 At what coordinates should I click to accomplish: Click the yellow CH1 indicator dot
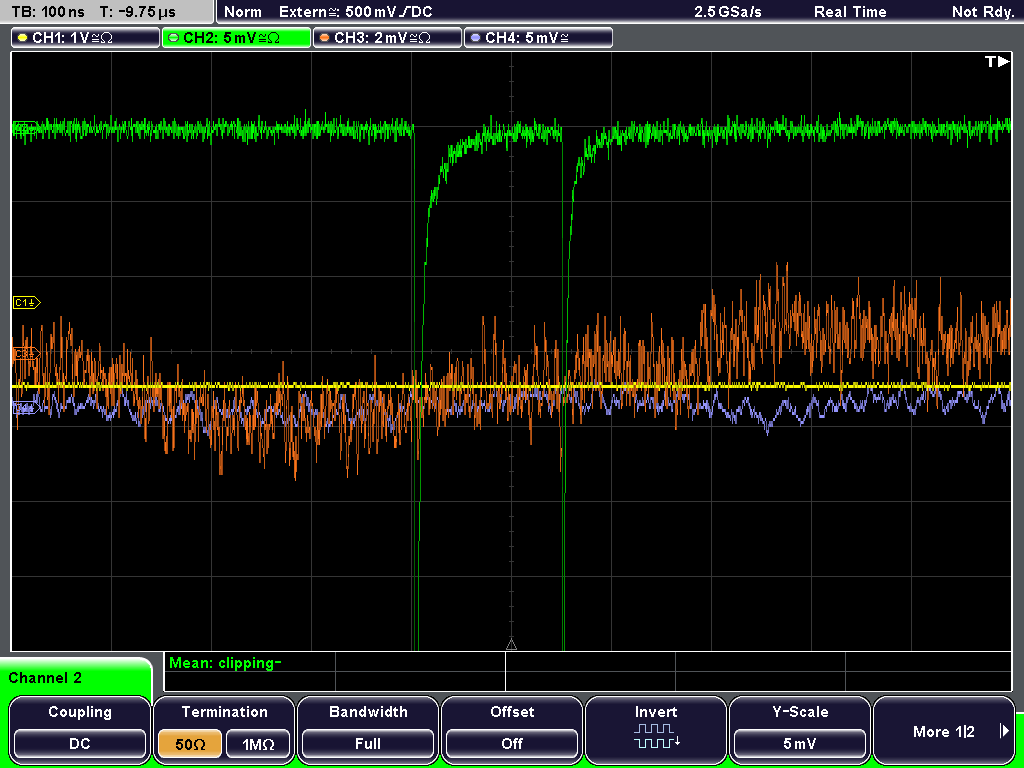pyautogui.click(x=23, y=38)
